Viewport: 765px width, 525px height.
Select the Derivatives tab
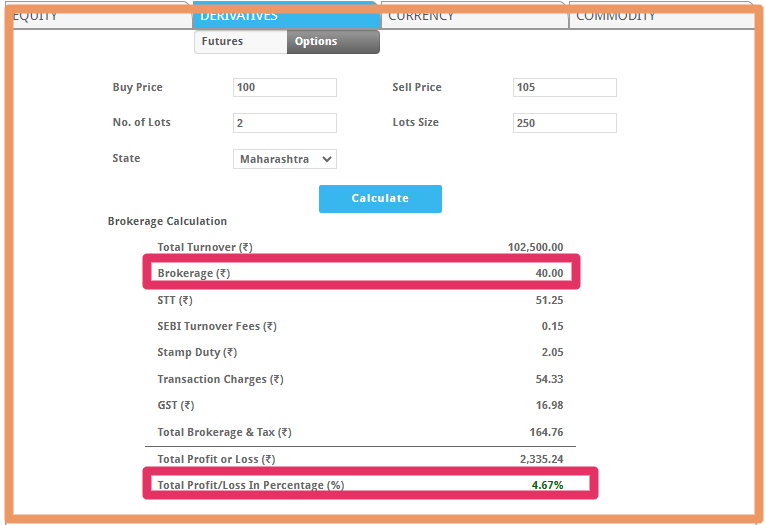pos(286,16)
